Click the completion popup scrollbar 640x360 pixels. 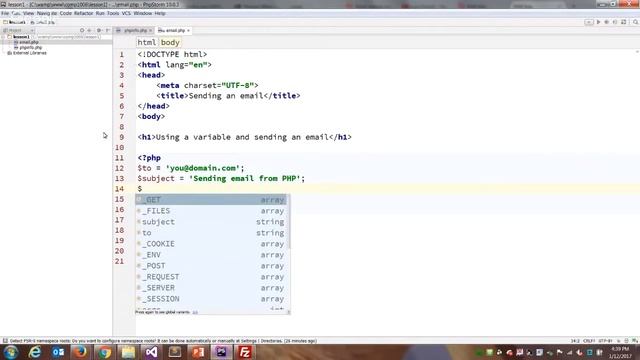click(289, 222)
